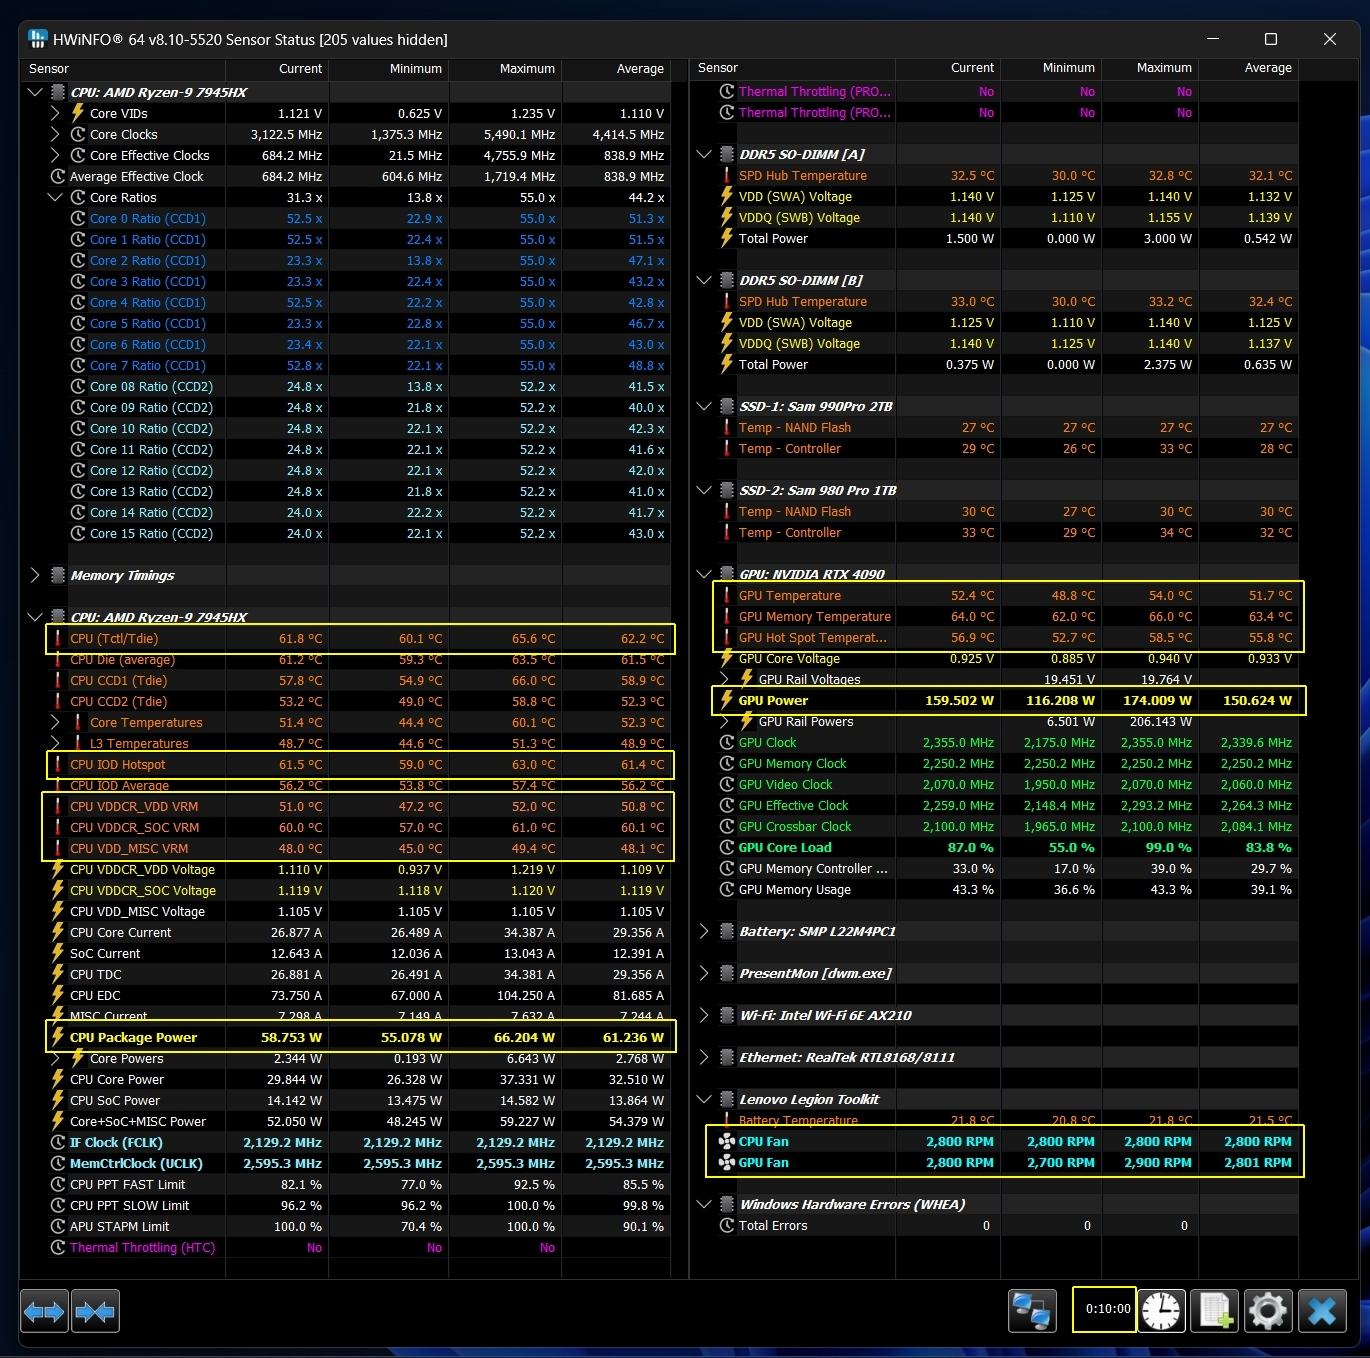Click the clock icon beside GPU Memory Clock
The height and width of the screenshot is (1358, 1370).
tap(727, 763)
